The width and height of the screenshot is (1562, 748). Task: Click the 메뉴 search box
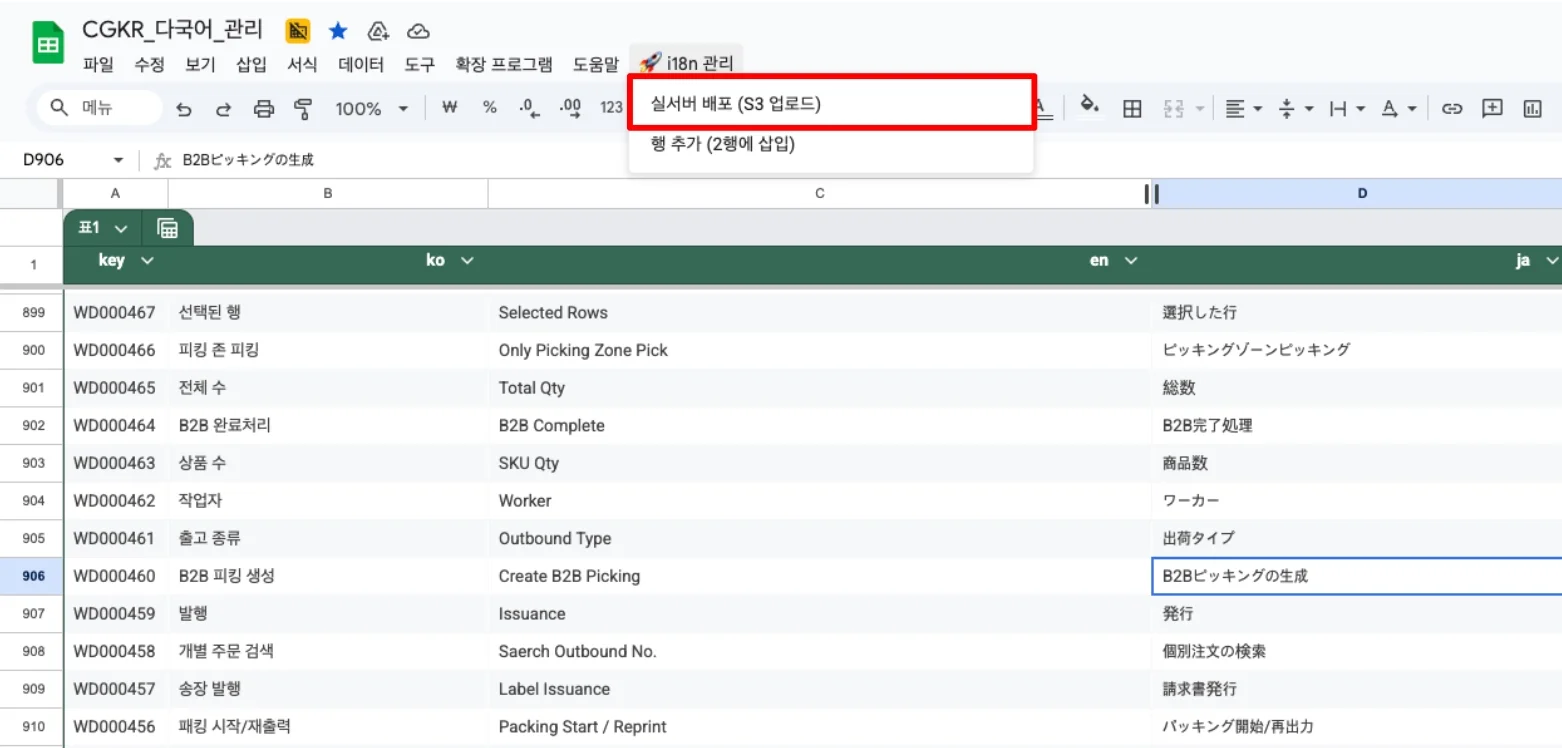point(100,108)
